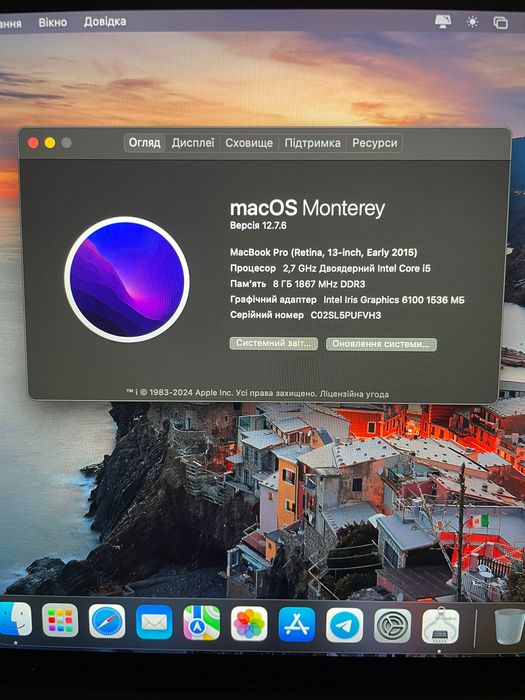
Task: Open the Вікно menu
Action: pos(53,22)
